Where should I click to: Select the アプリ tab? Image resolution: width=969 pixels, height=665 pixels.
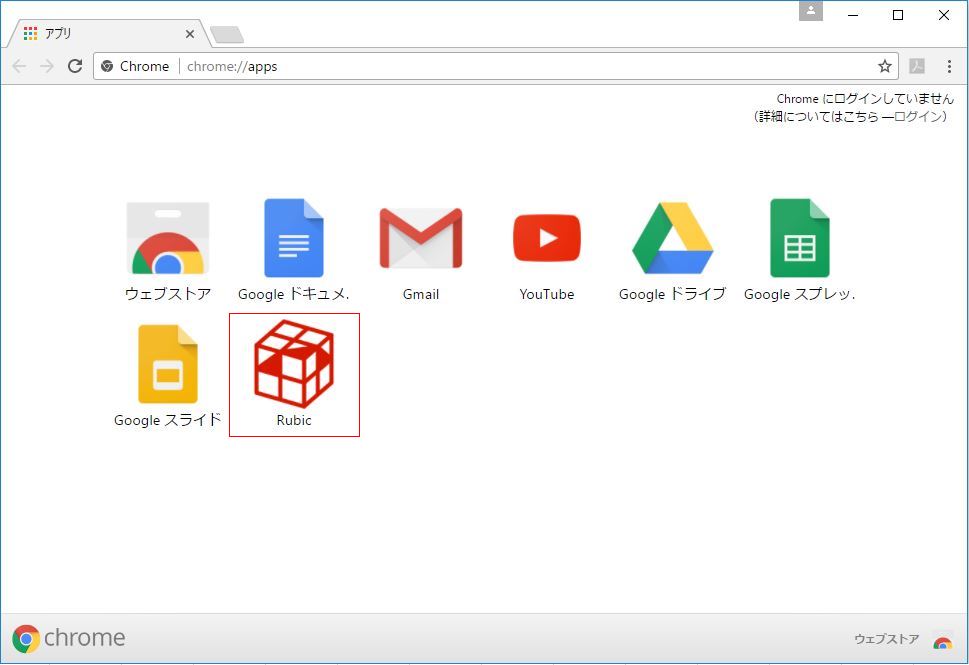point(108,34)
